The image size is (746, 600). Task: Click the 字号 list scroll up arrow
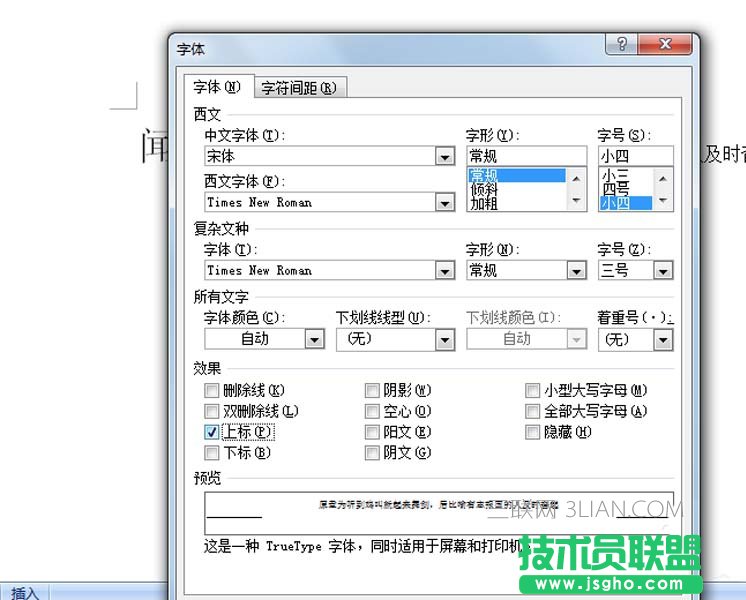[663, 179]
